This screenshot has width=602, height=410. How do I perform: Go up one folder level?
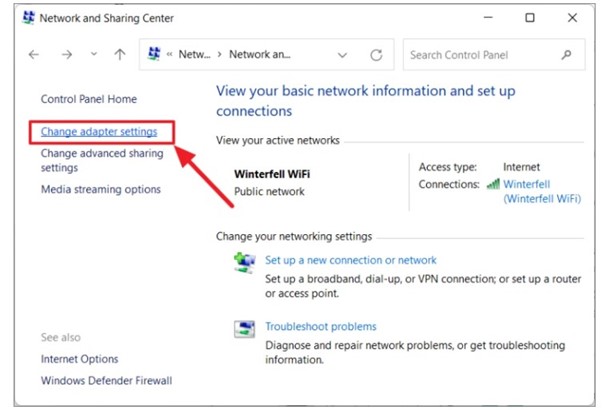(x=120, y=55)
